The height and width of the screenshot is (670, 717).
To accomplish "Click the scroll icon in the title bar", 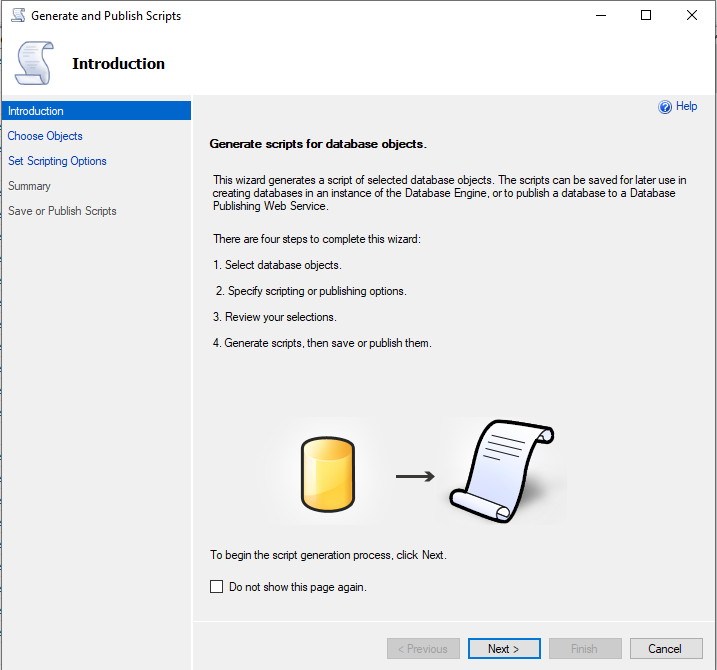I will (18, 16).
